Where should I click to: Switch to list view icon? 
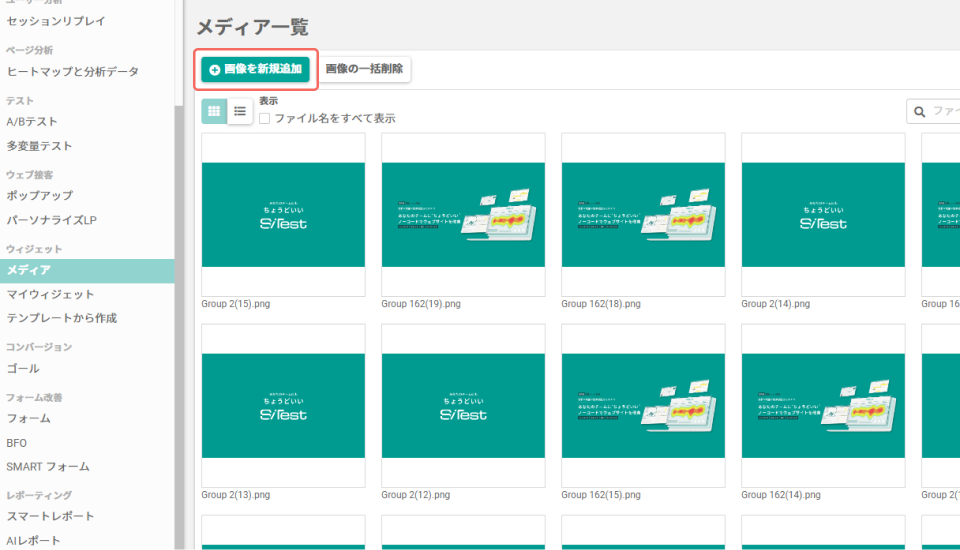240,111
